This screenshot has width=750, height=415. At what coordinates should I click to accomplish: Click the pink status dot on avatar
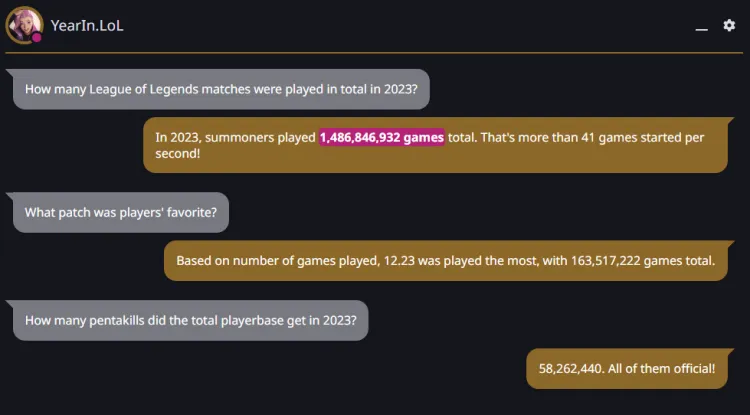point(37,37)
